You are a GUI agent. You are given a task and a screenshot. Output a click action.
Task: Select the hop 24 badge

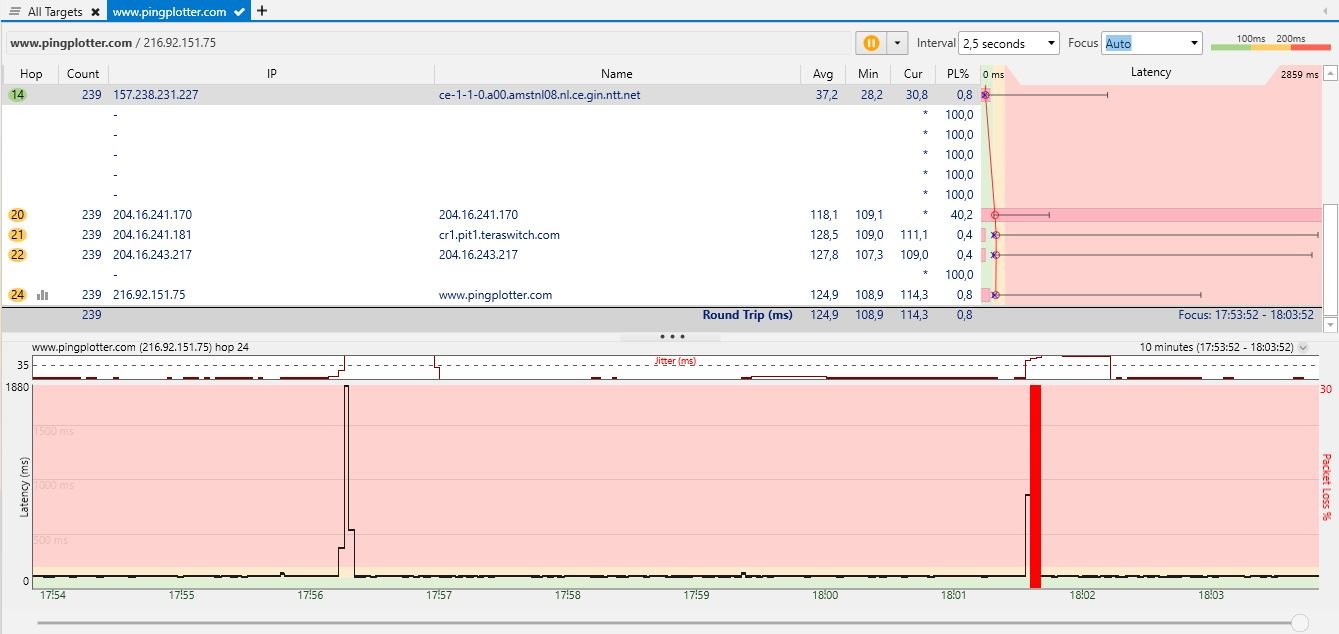coord(18,295)
